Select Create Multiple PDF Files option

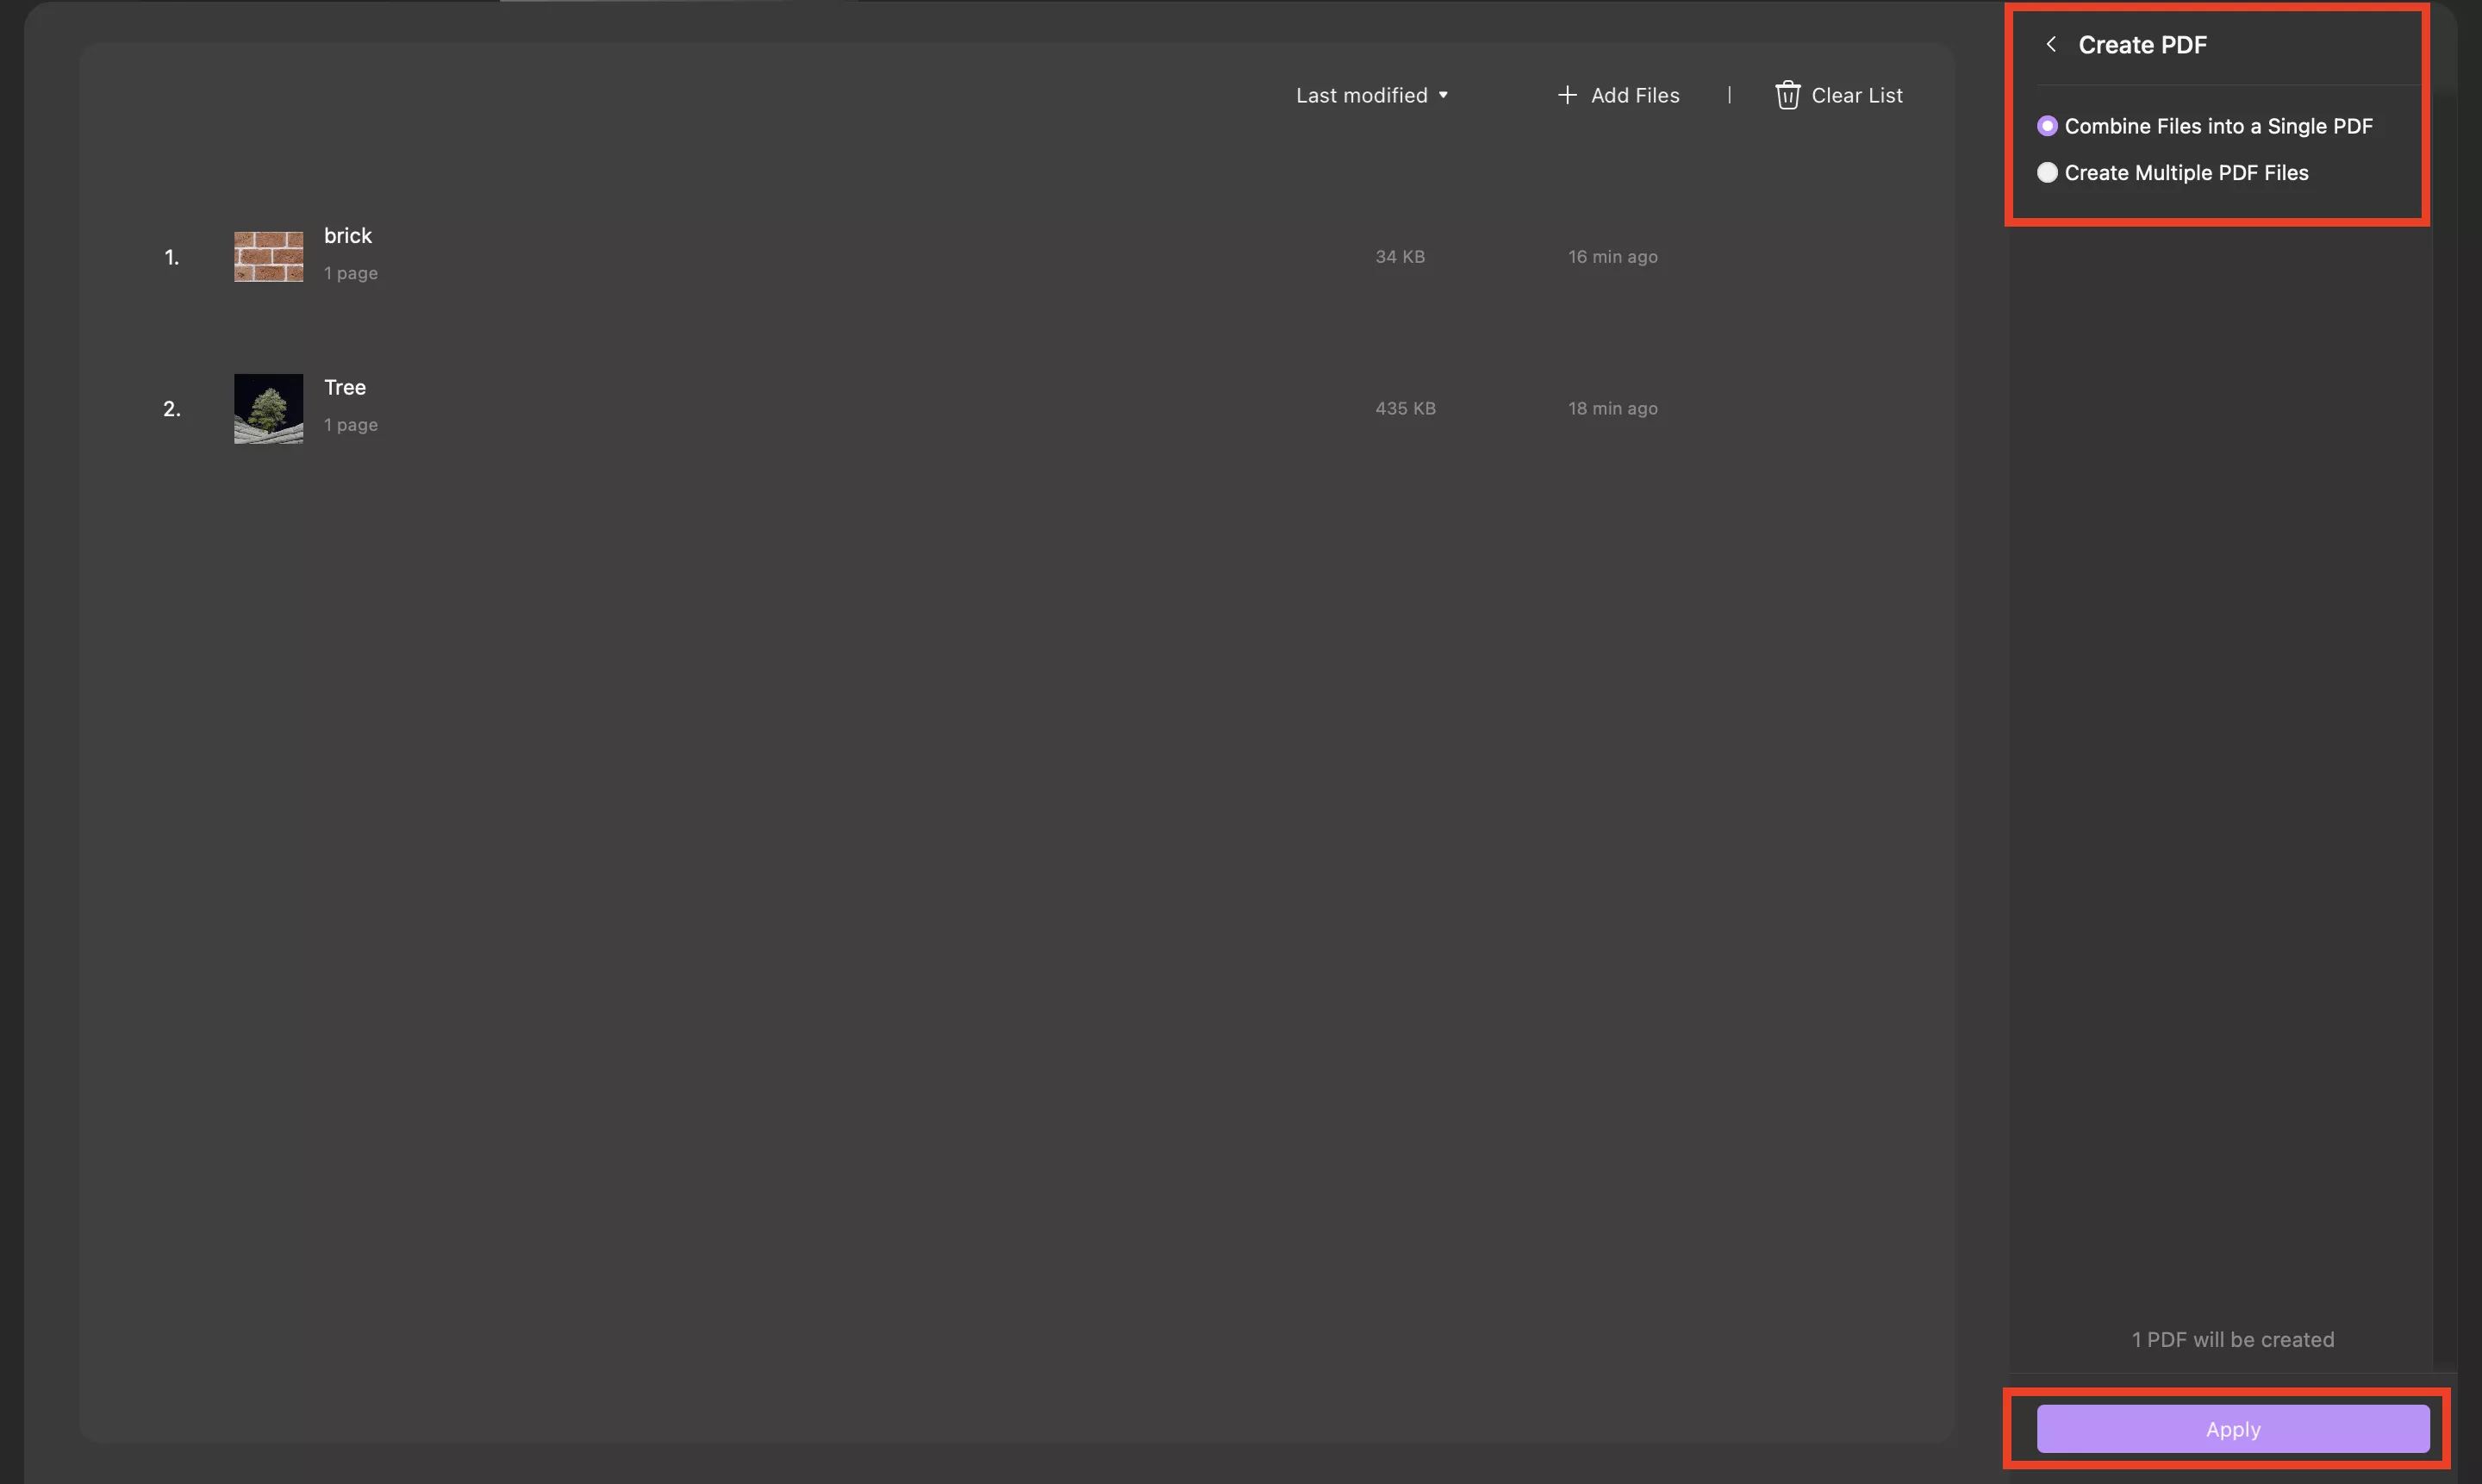pyautogui.click(x=2173, y=173)
